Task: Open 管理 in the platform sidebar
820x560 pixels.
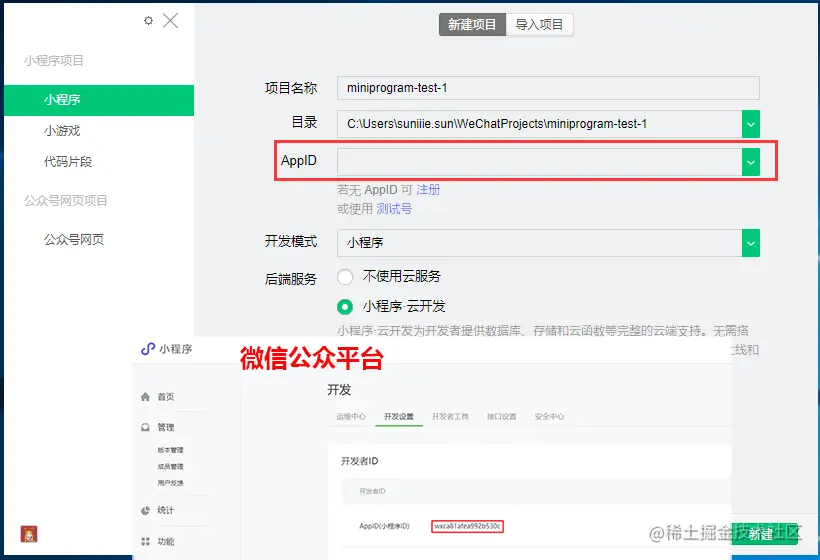Action: 166,427
